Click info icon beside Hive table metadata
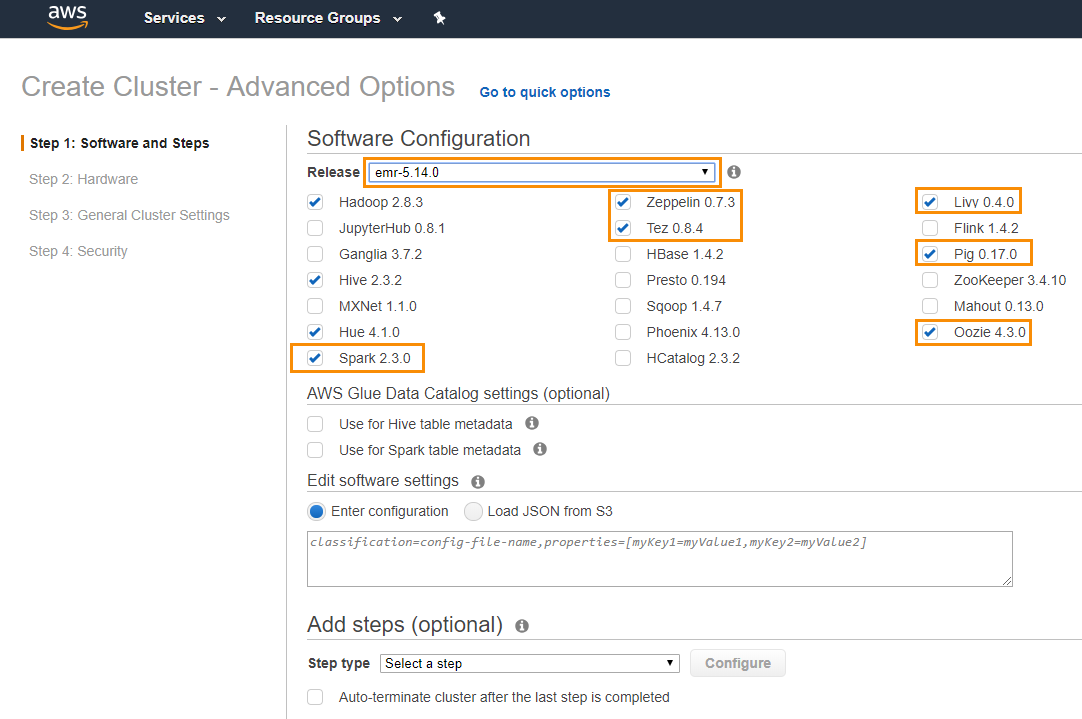This screenshot has height=719, width=1082. click(x=531, y=423)
